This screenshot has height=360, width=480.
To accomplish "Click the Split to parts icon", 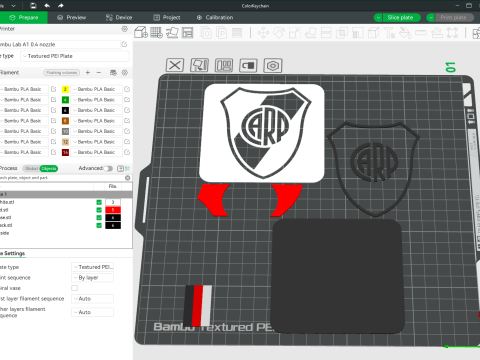I will point(221,33).
